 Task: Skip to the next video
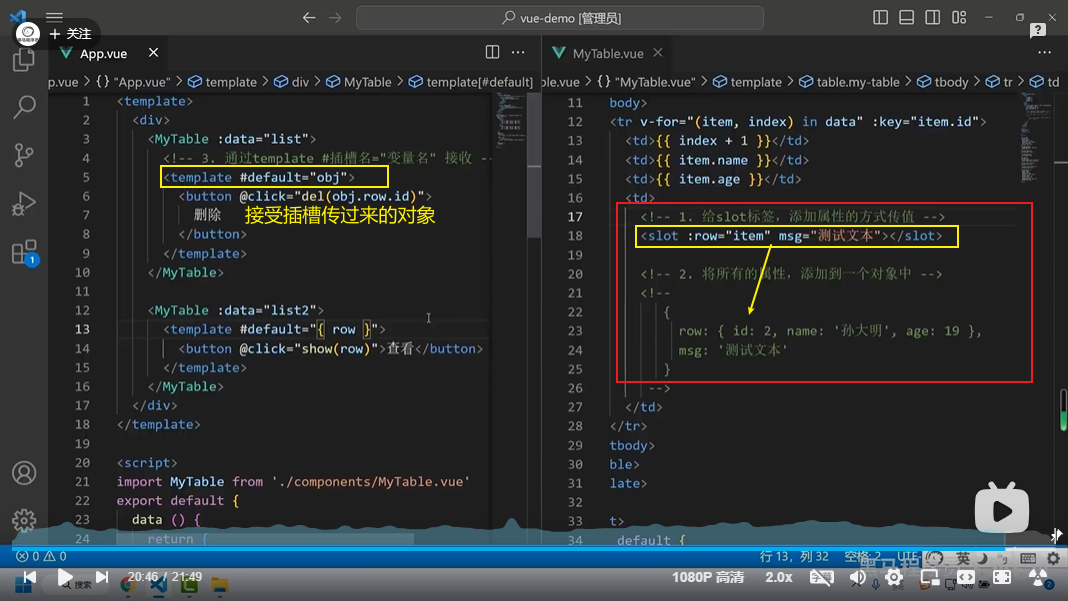point(101,577)
